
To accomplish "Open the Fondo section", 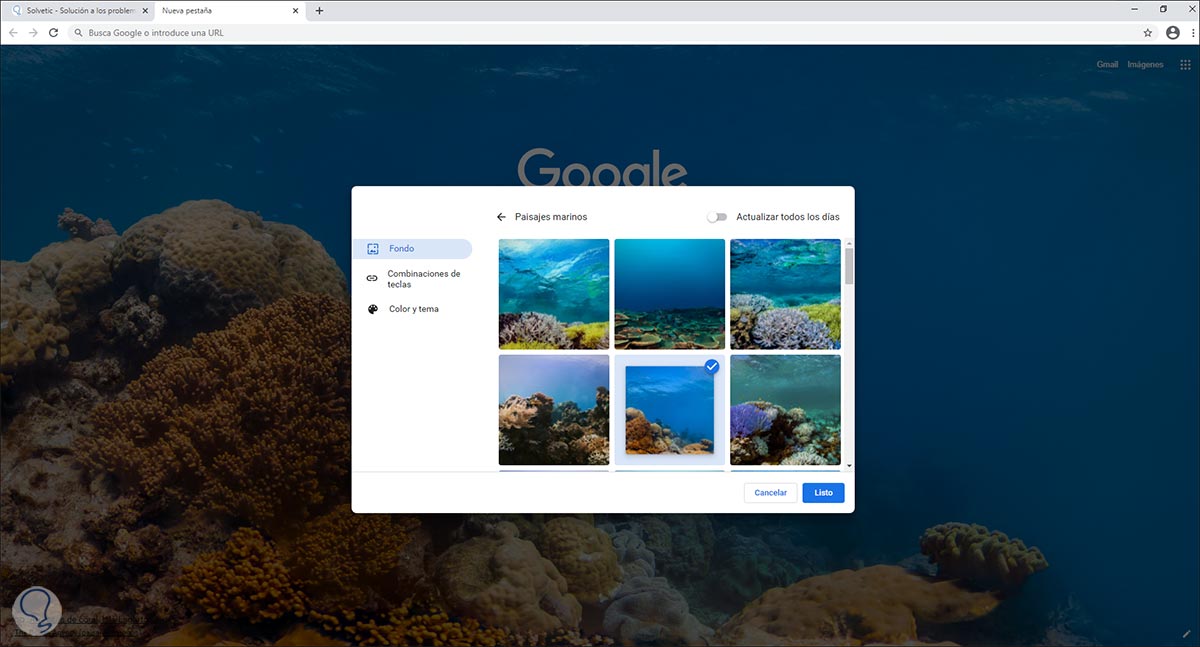I will 412,249.
